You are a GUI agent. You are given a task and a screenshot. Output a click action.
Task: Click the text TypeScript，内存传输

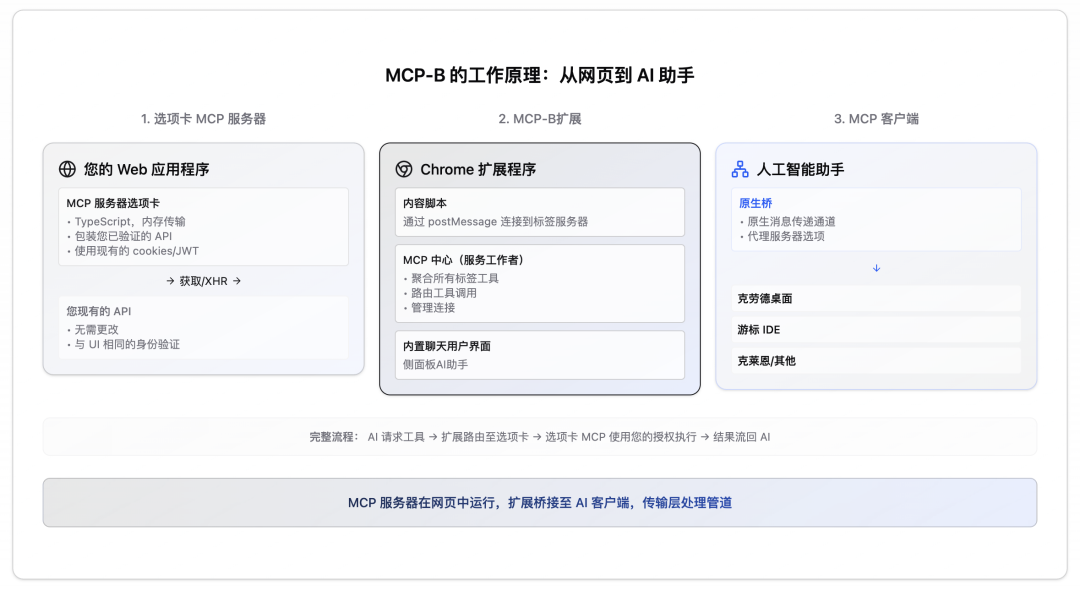click(130, 222)
